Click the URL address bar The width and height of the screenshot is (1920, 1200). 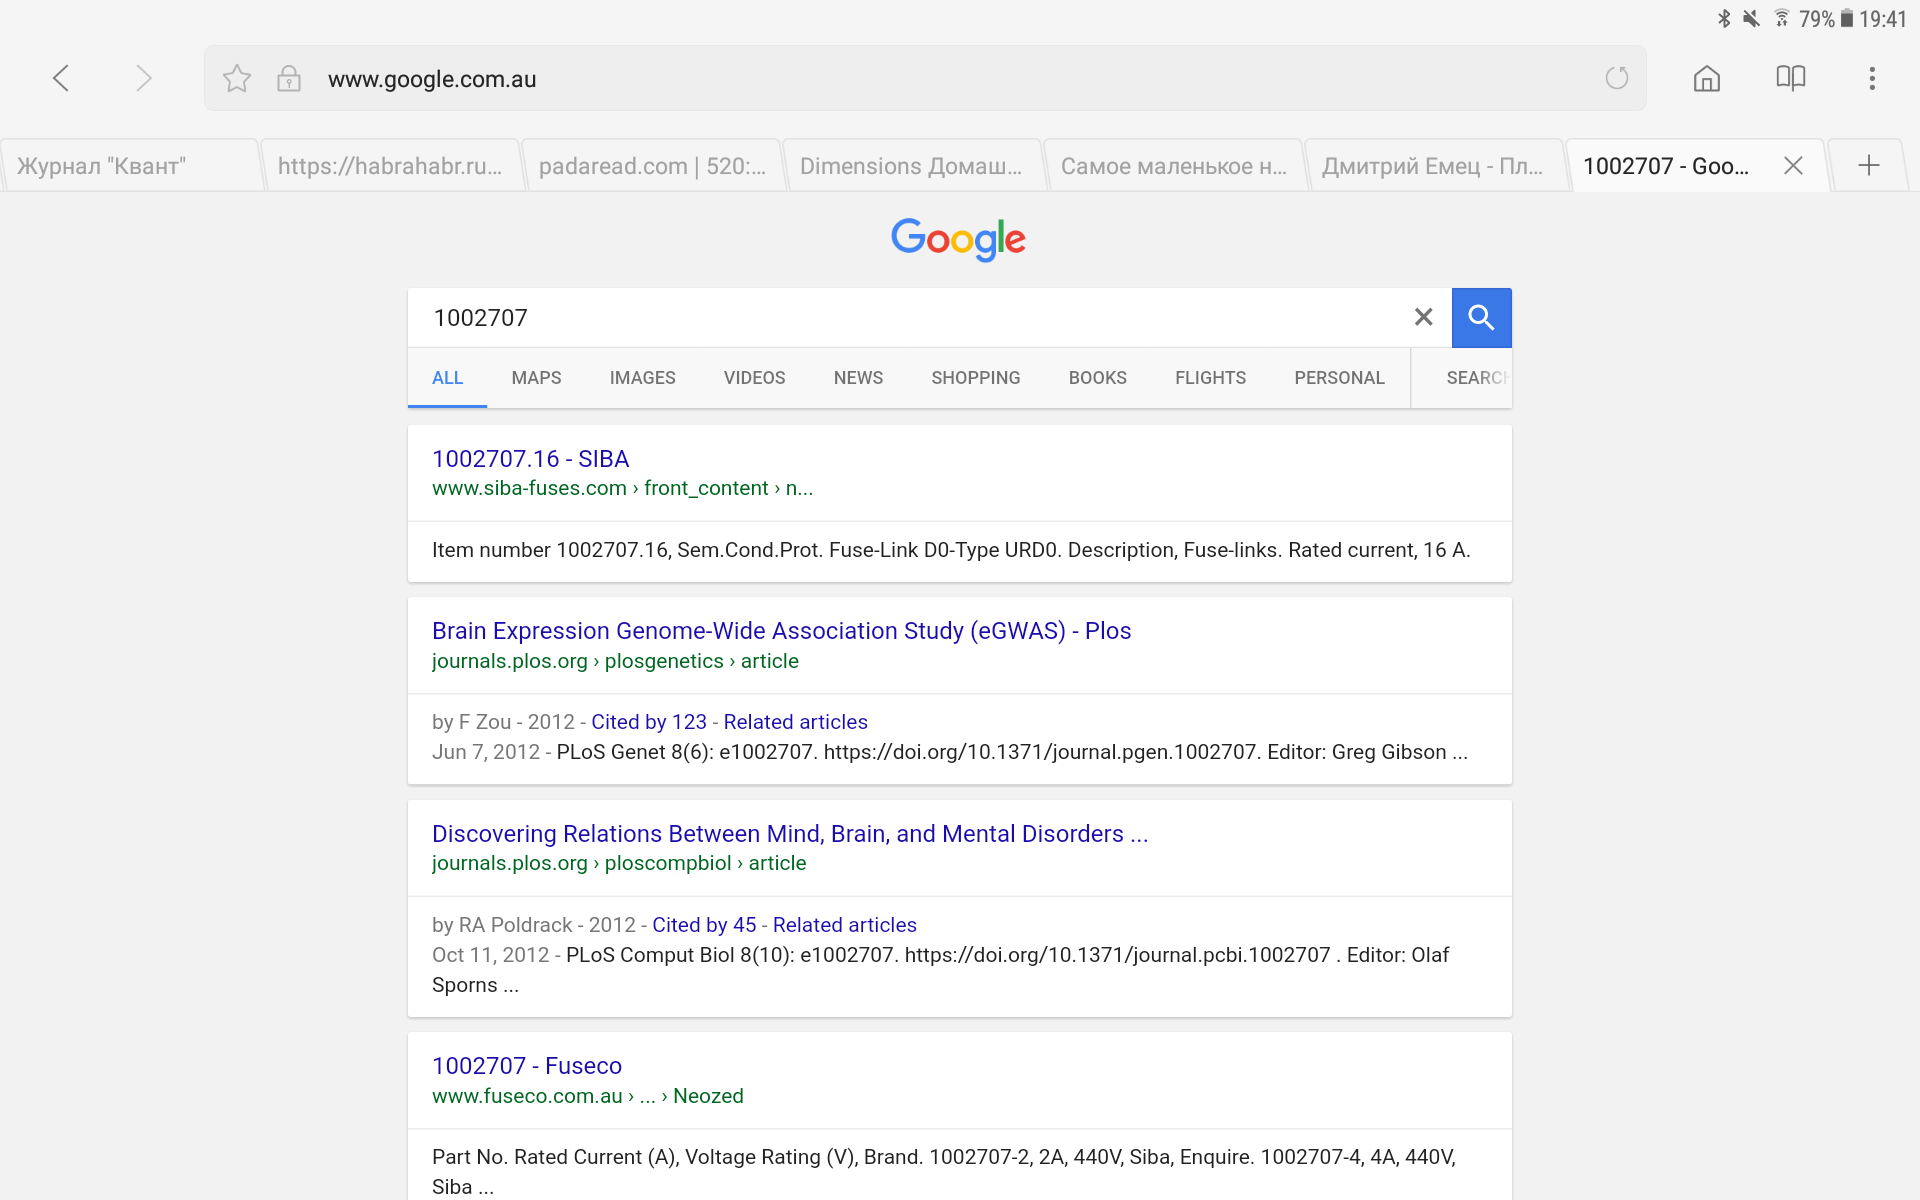click(900, 79)
